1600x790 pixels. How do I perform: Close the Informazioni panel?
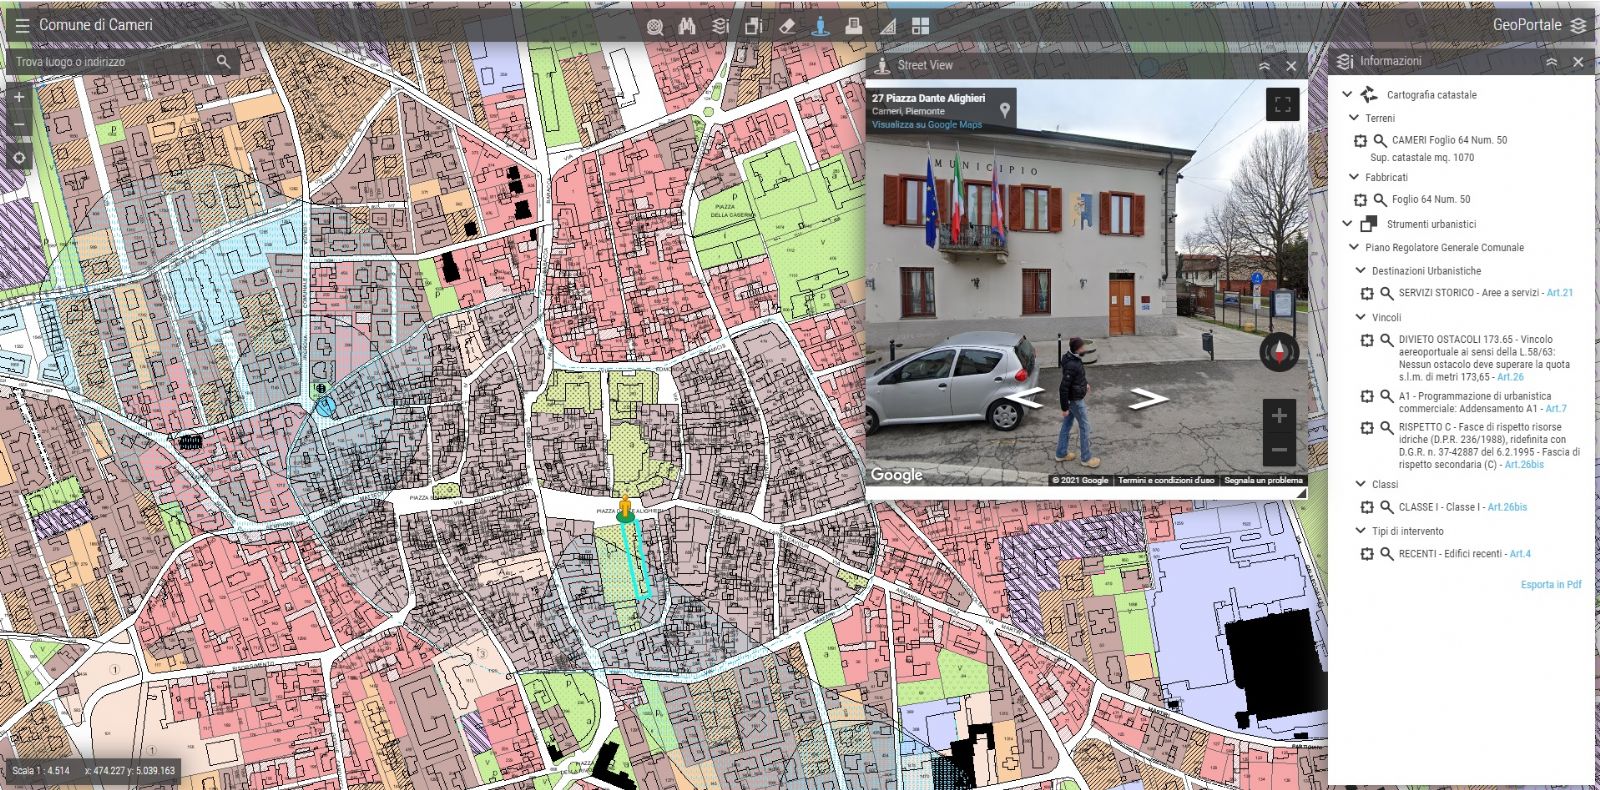(x=1578, y=62)
